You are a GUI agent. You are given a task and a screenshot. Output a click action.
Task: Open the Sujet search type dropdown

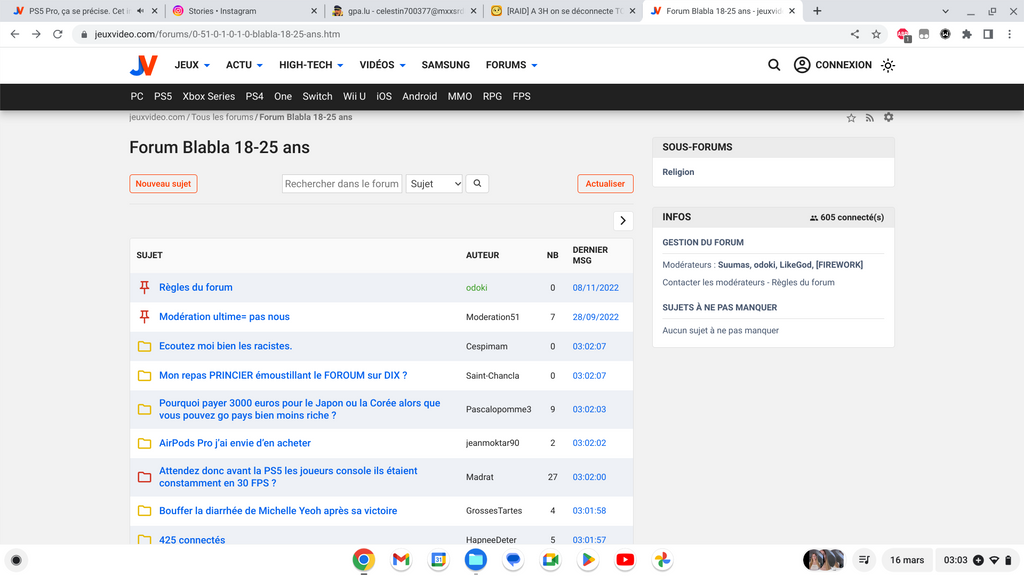coord(434,184)
